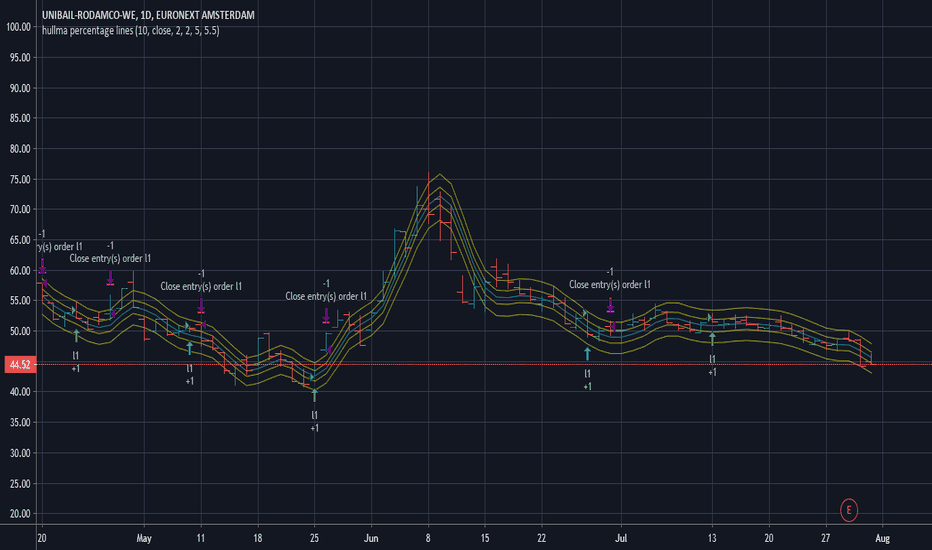
Task: Click the earnings 'E' circle icon
Action: (849, 510)
